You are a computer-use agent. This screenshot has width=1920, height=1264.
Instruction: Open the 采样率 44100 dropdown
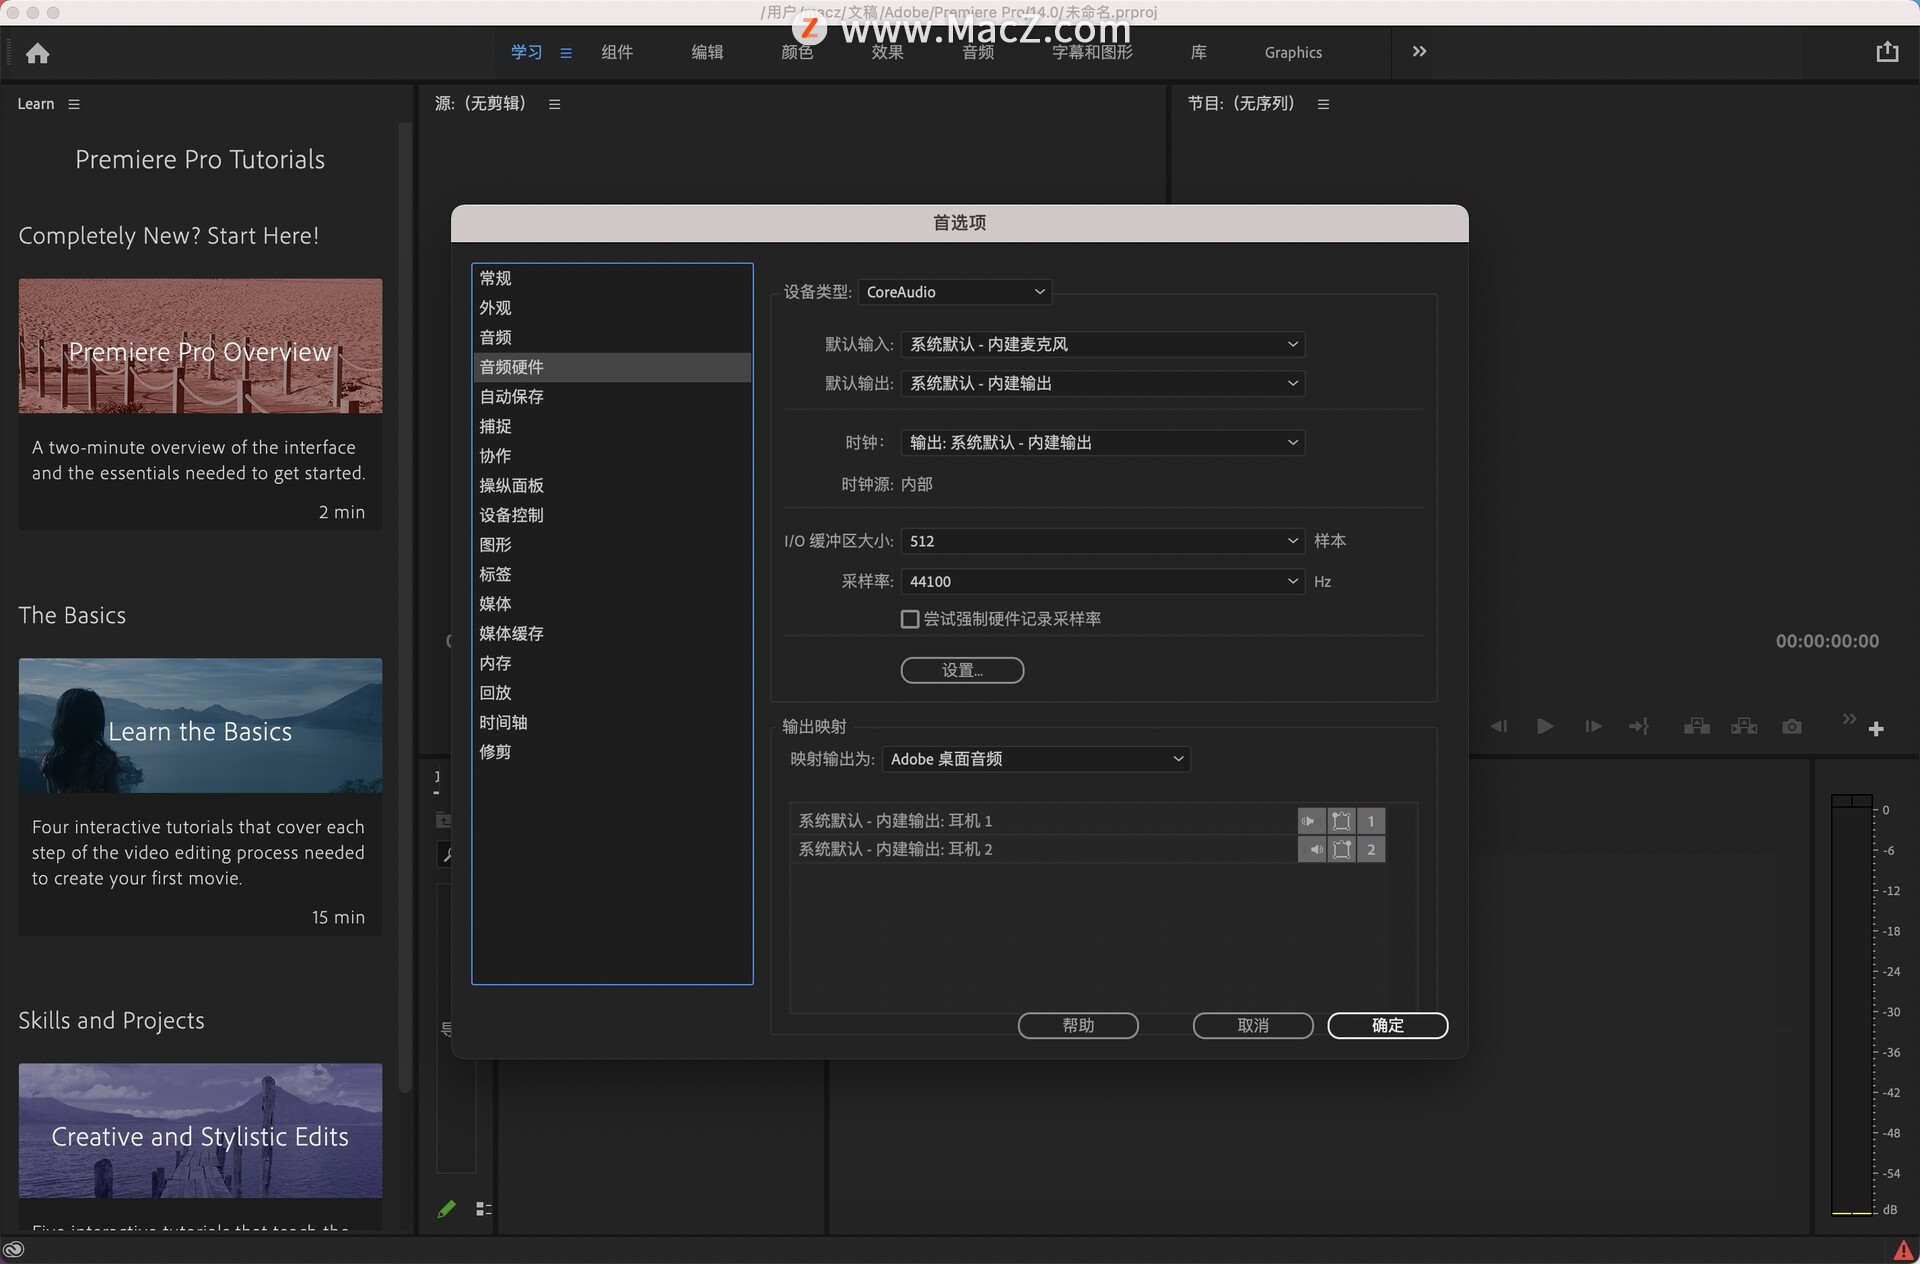pyautogui.click(x=1102, y=581)
